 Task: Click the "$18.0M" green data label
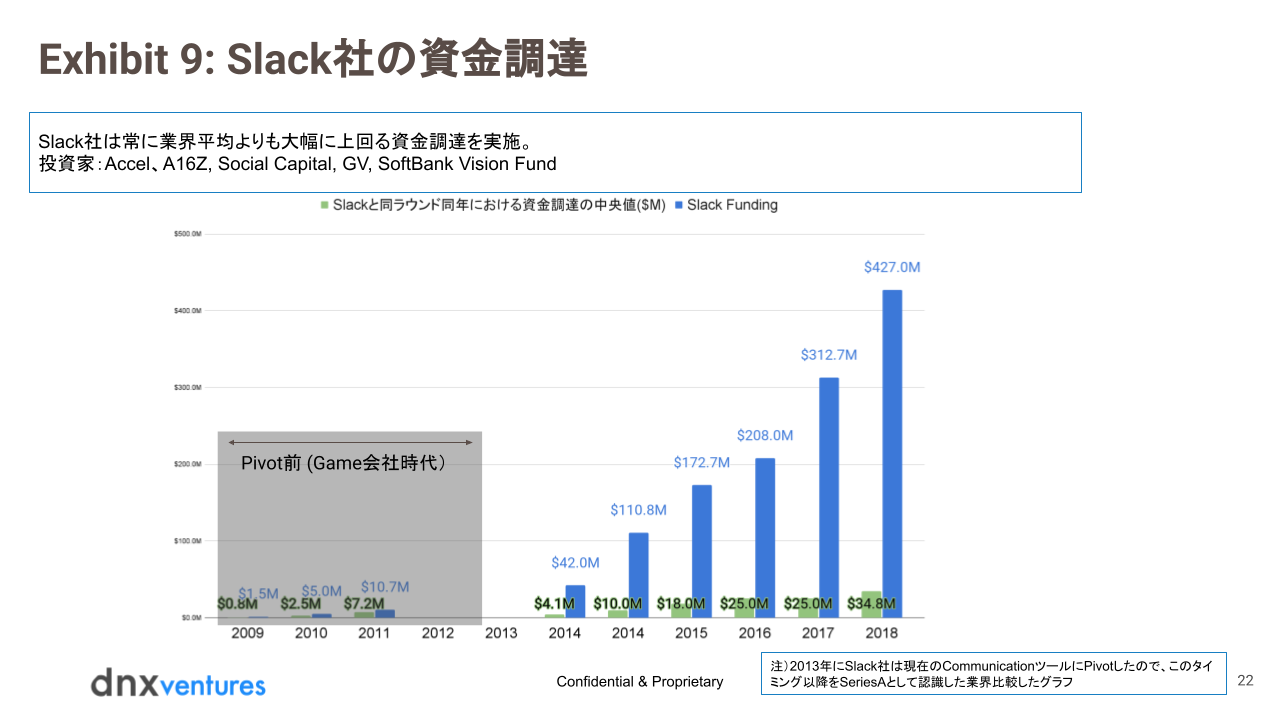681,604
